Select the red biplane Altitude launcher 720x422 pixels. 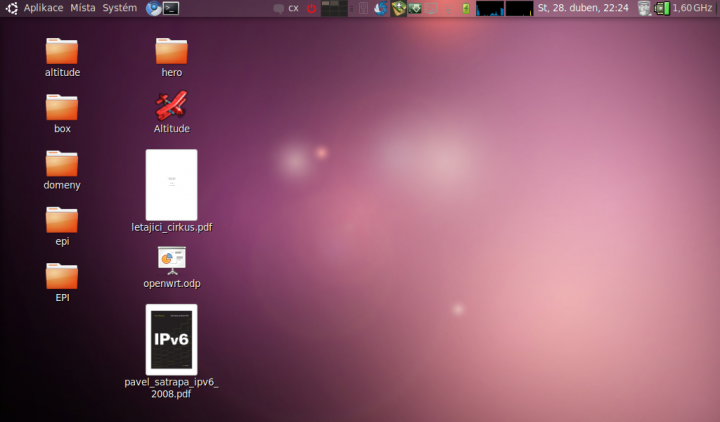(x=171, y=106)
